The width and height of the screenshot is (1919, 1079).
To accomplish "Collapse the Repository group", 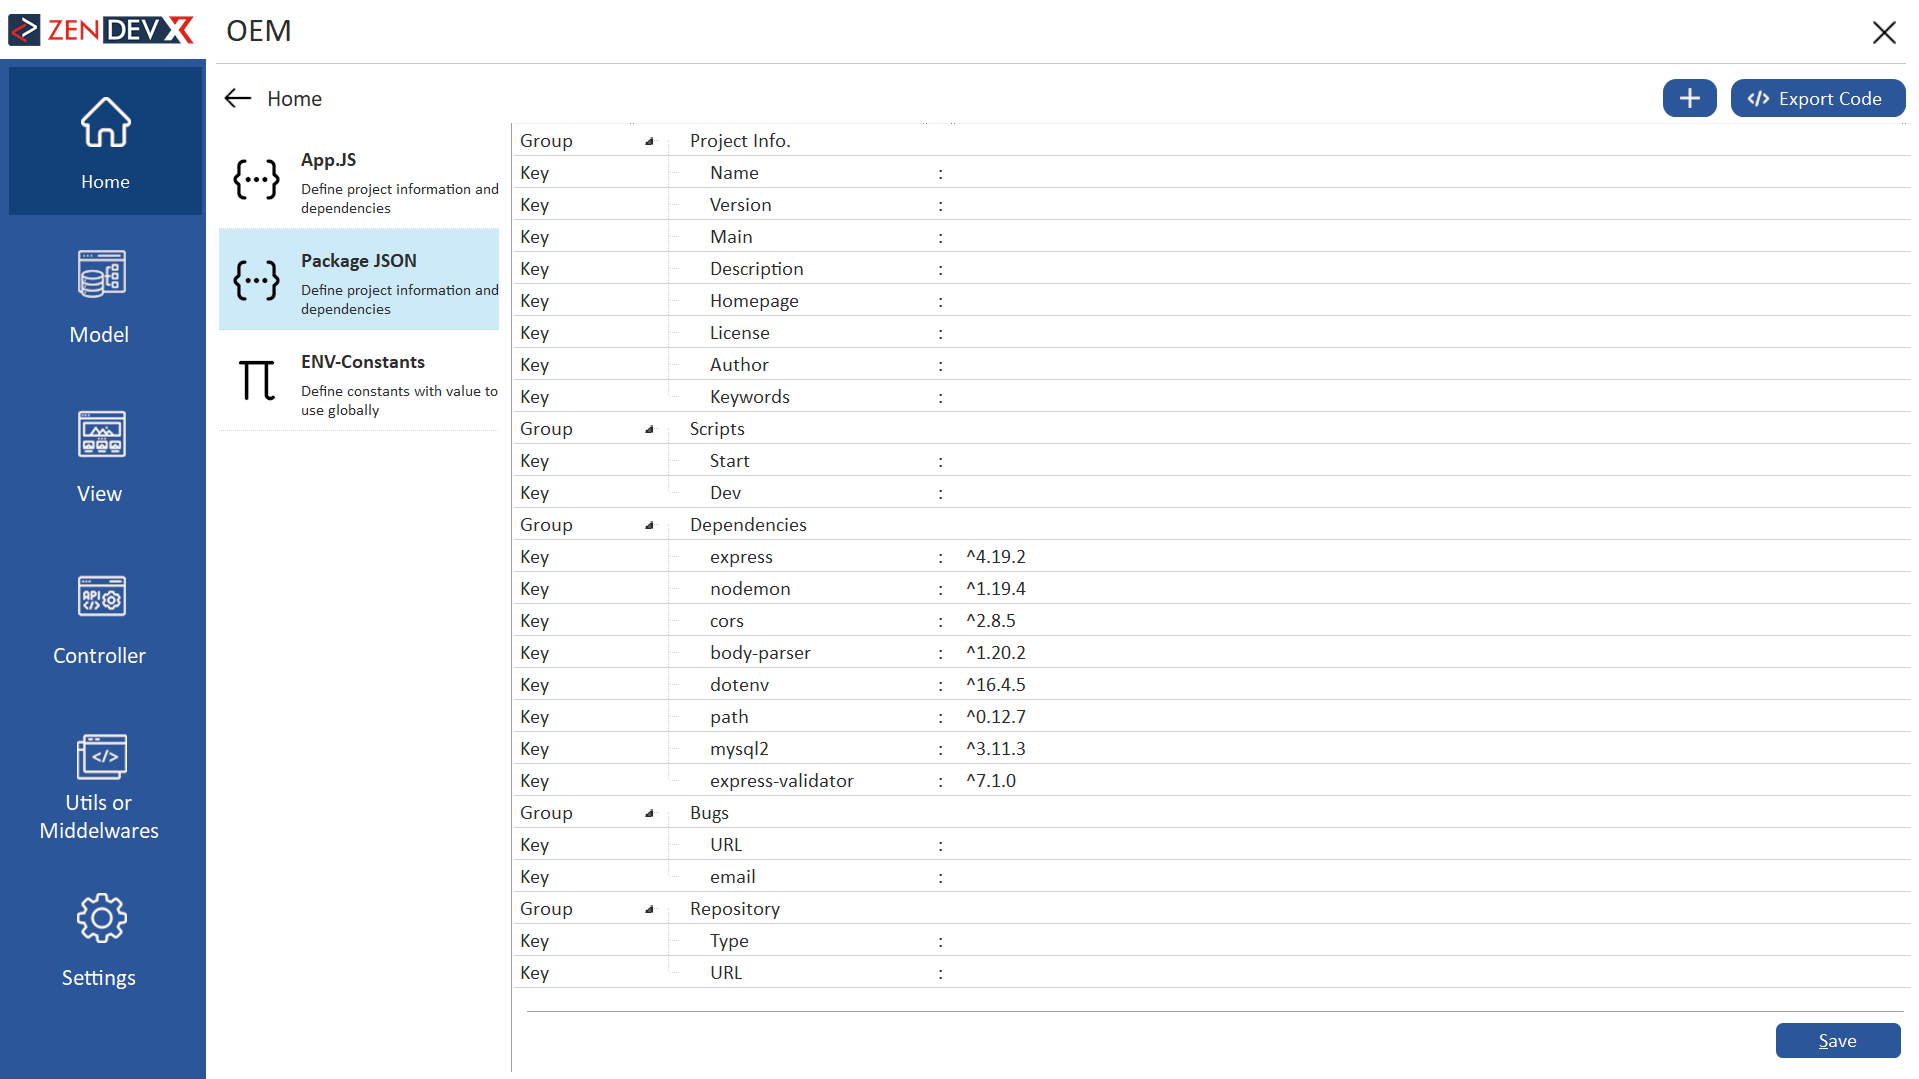I will point(649,909).
